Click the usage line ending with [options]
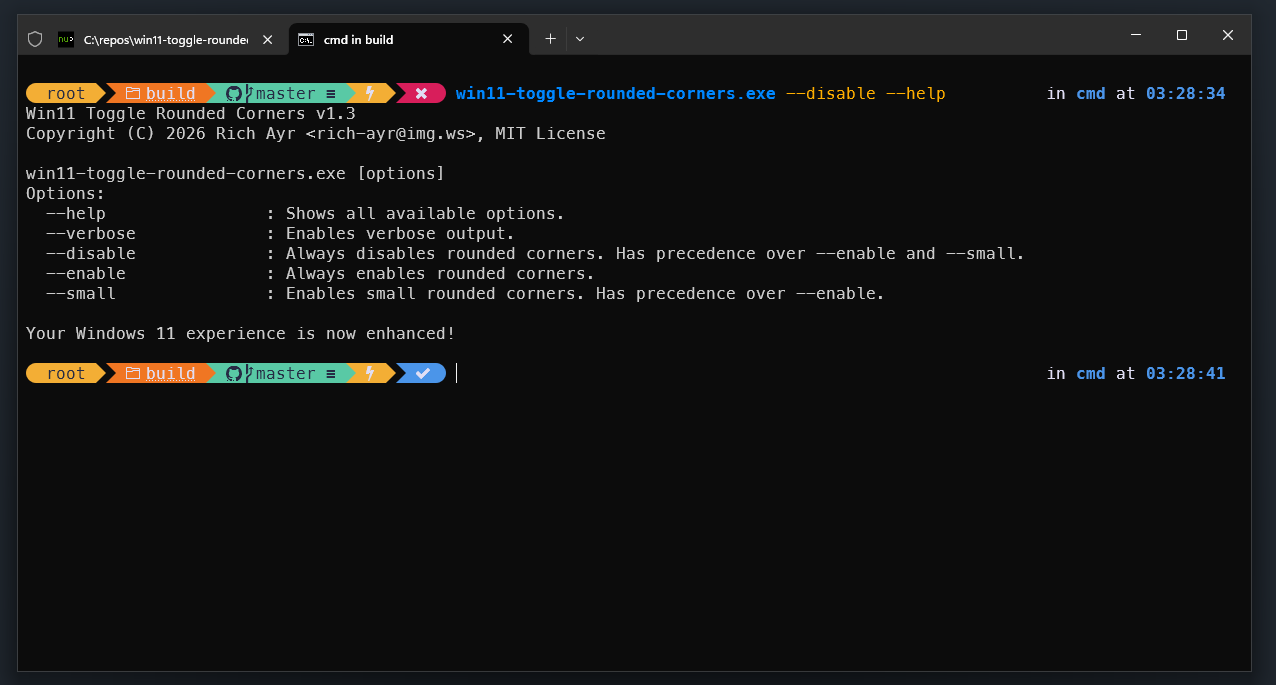The image size is (1276, 685). tap(236, 173)
